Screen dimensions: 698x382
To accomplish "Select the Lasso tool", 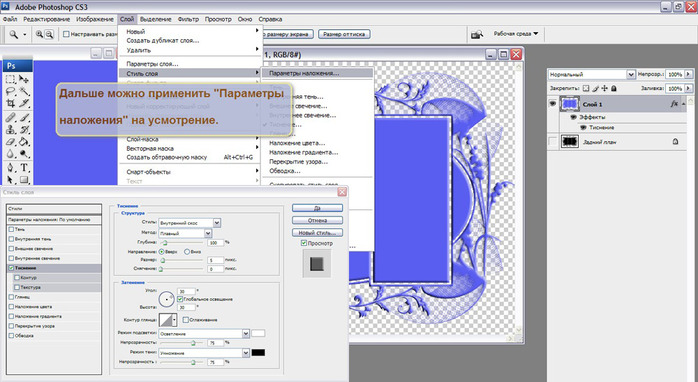I will [x=10, y=92].
